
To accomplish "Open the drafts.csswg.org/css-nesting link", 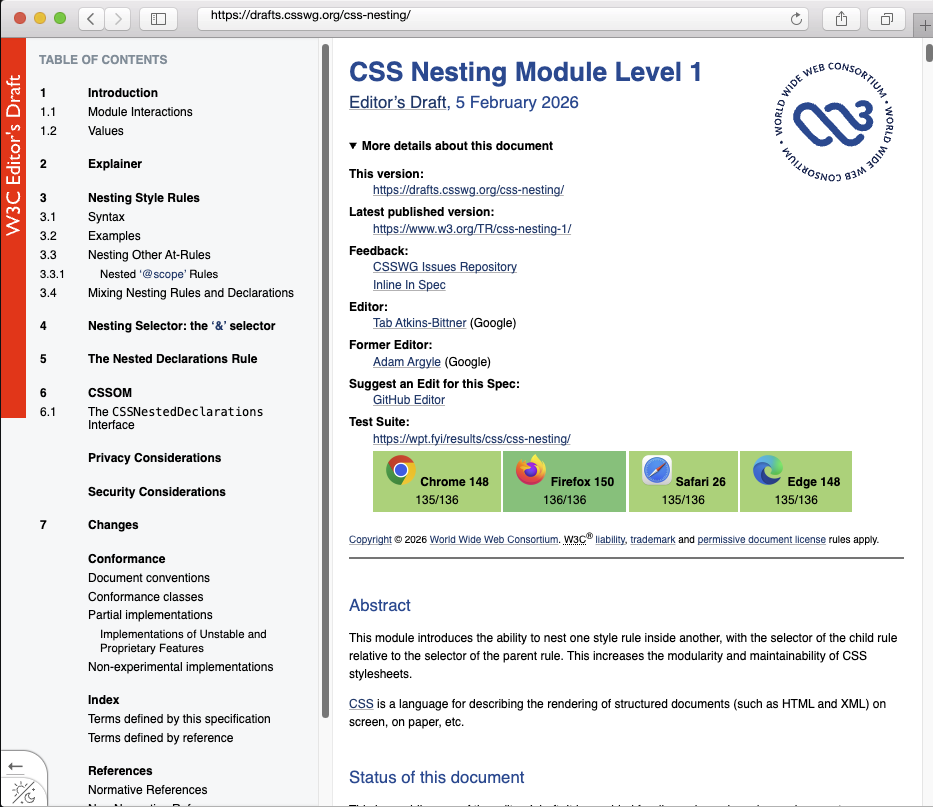I will coord(468,190).
